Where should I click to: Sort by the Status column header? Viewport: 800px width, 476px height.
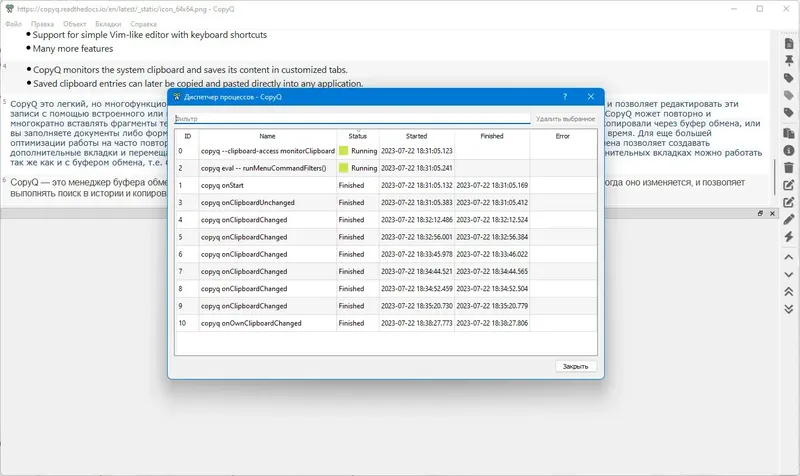[x=358, y=136]
